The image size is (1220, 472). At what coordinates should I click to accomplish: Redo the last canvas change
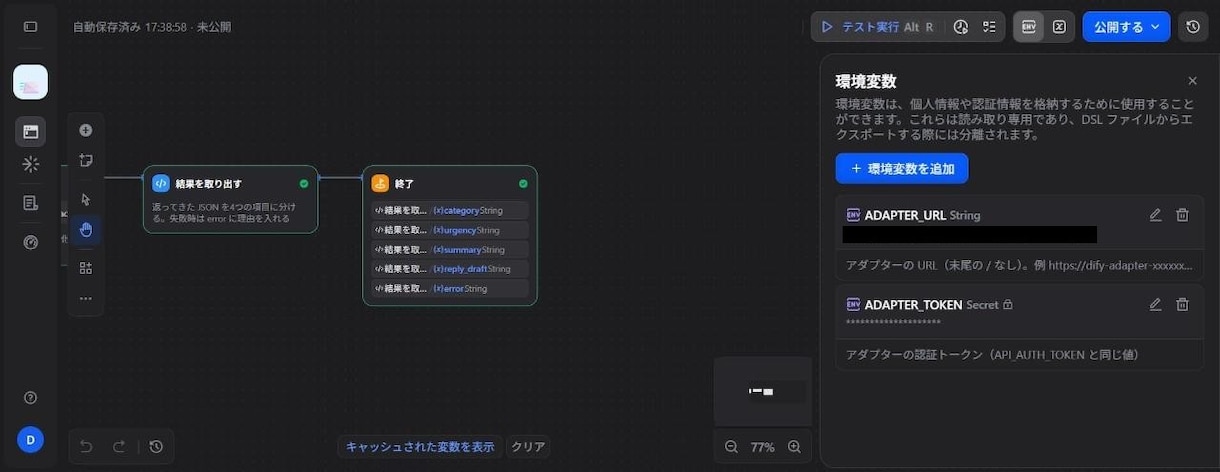click(119, 446)
